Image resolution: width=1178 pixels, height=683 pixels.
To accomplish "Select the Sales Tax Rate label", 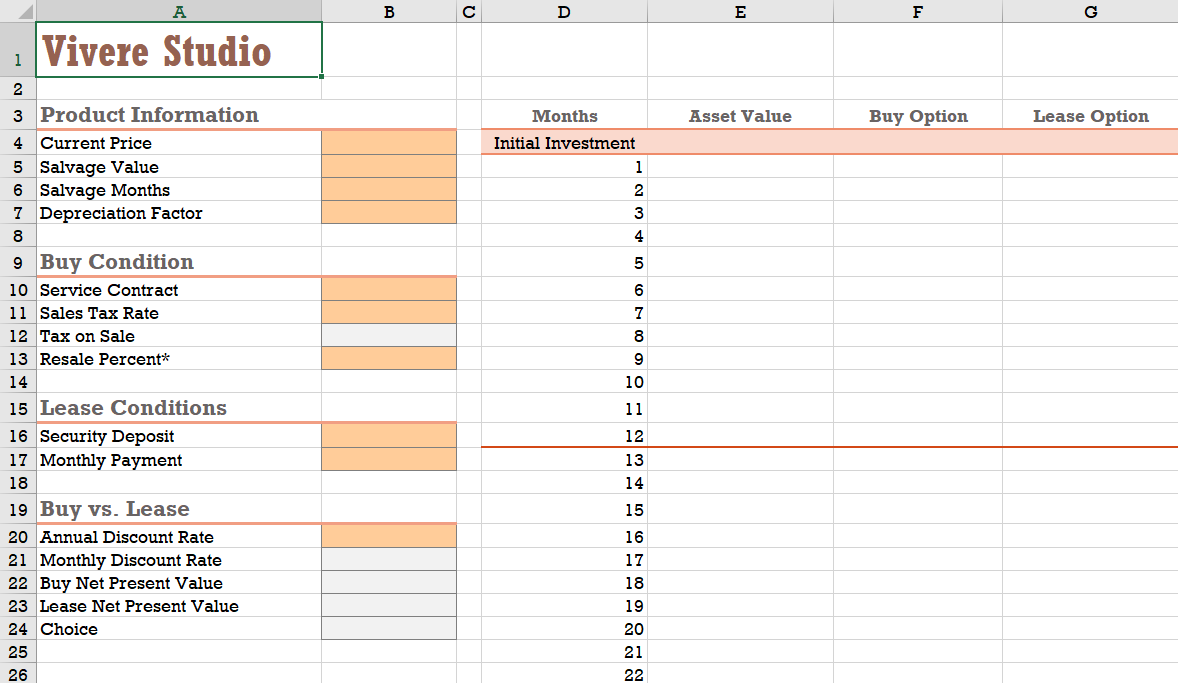I will [x=99, y=313].
